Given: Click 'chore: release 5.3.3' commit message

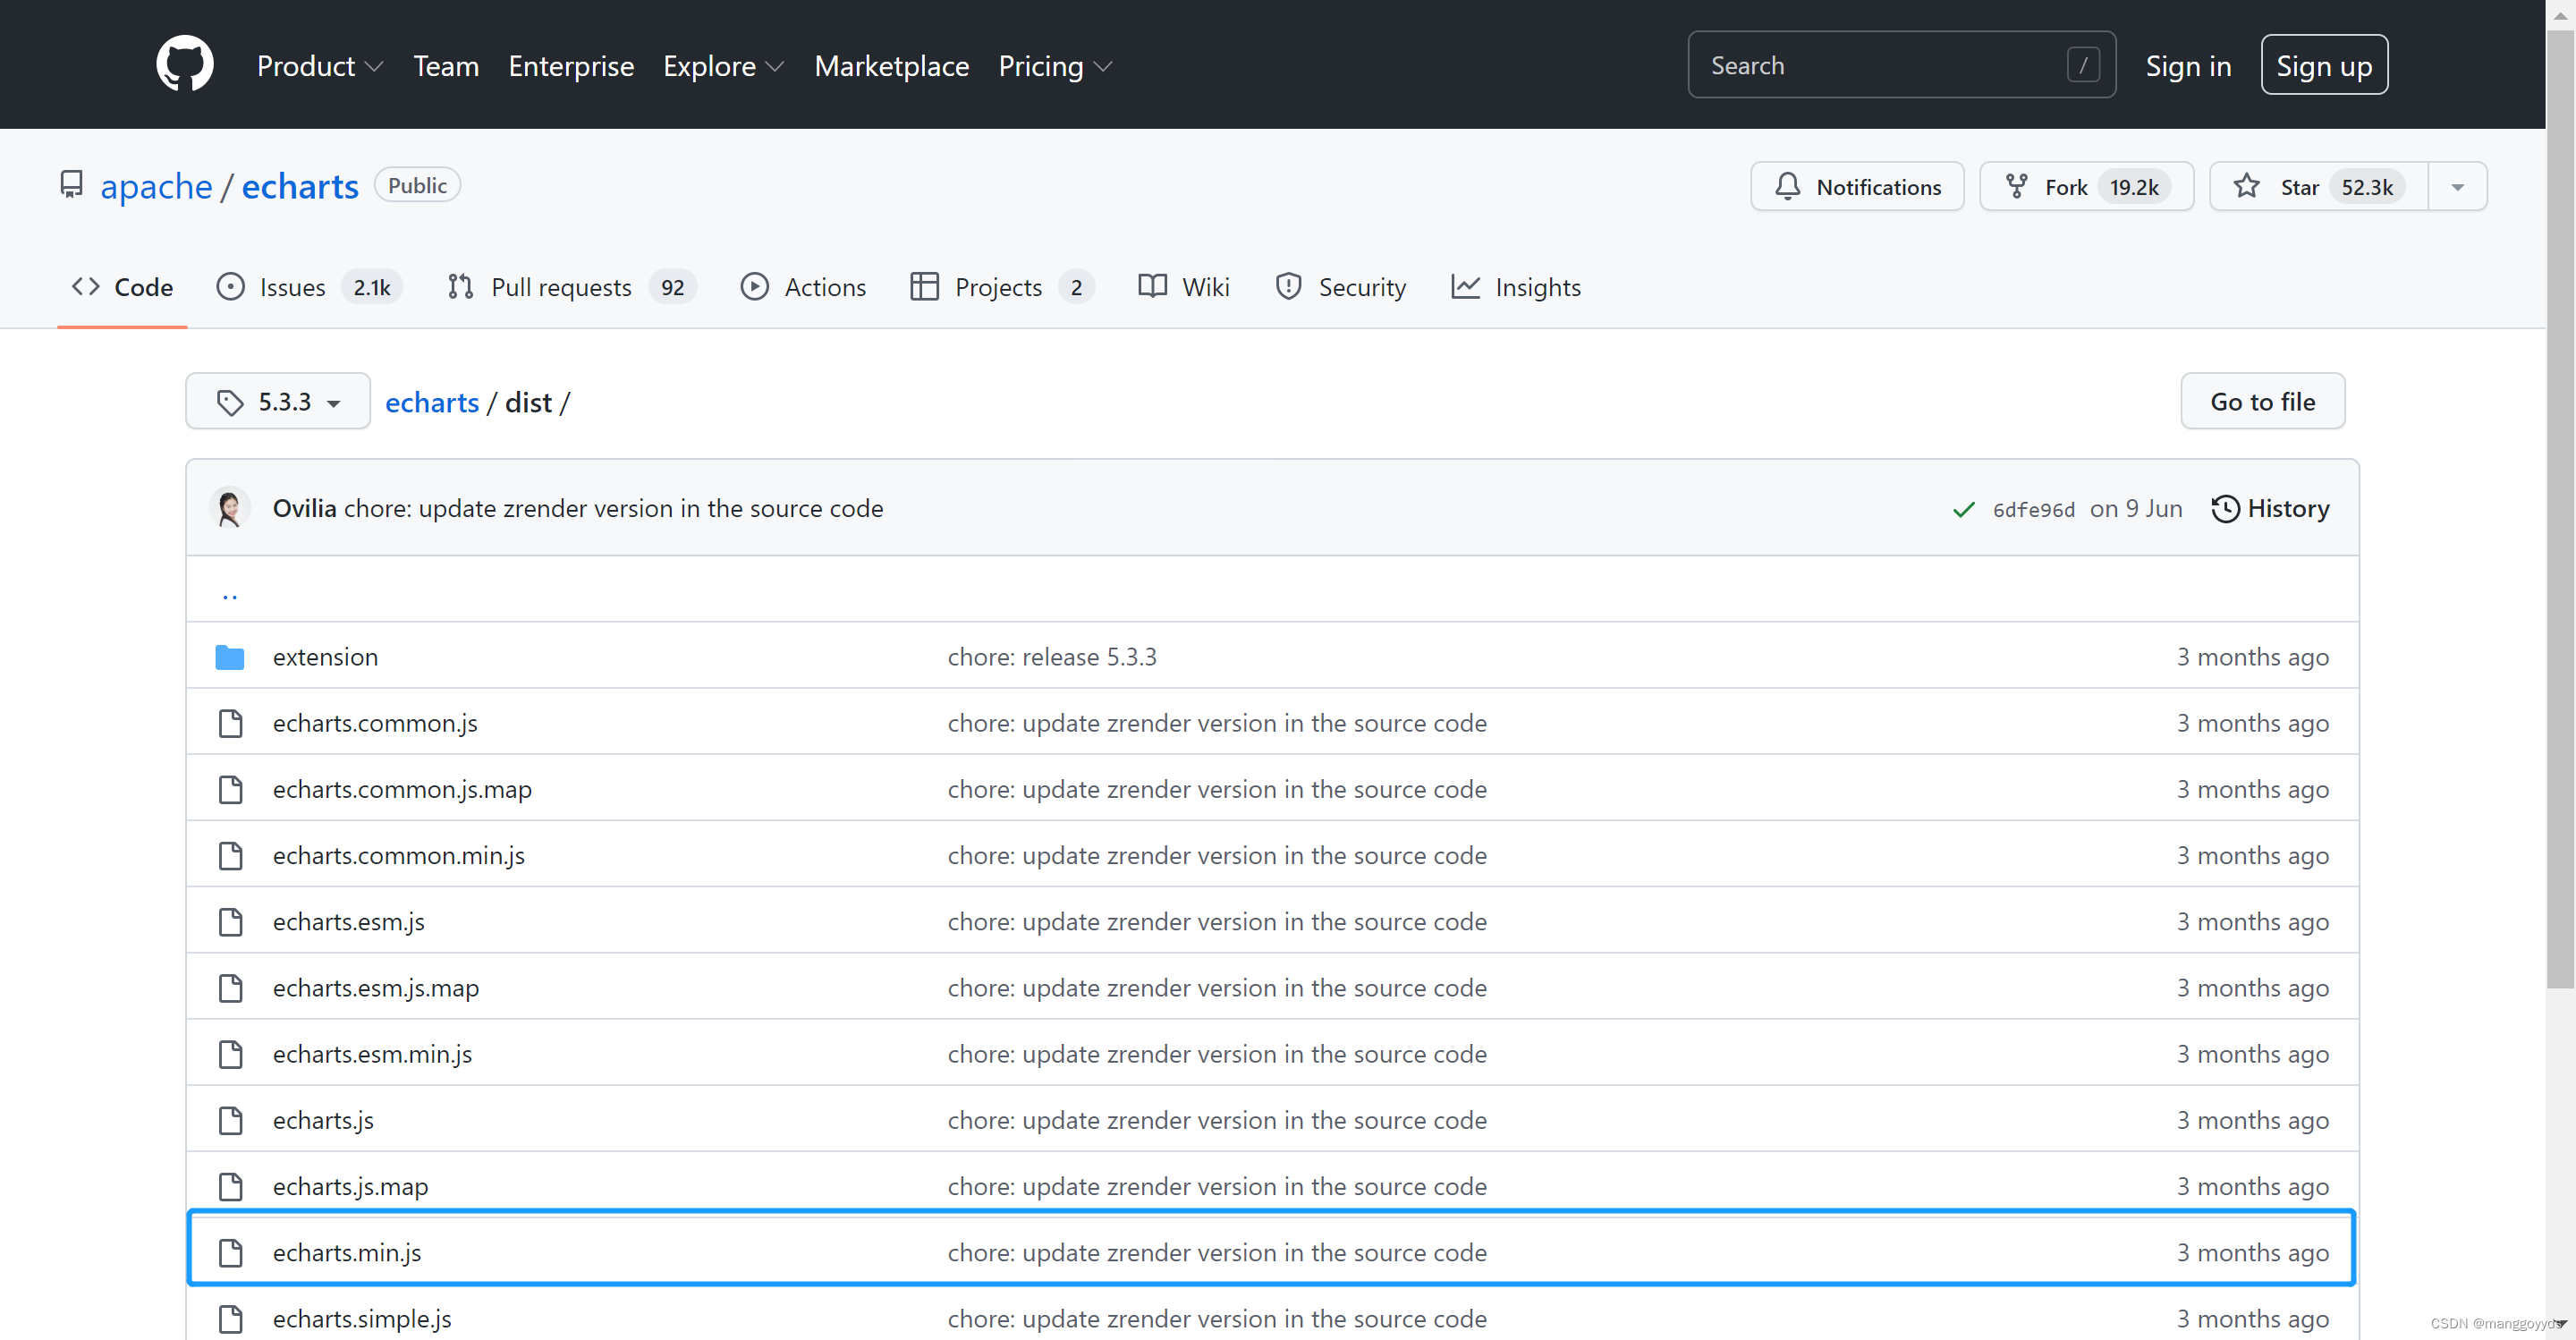Looking at the screenshot, I should pyautogui.click(x=1052, y=657).
